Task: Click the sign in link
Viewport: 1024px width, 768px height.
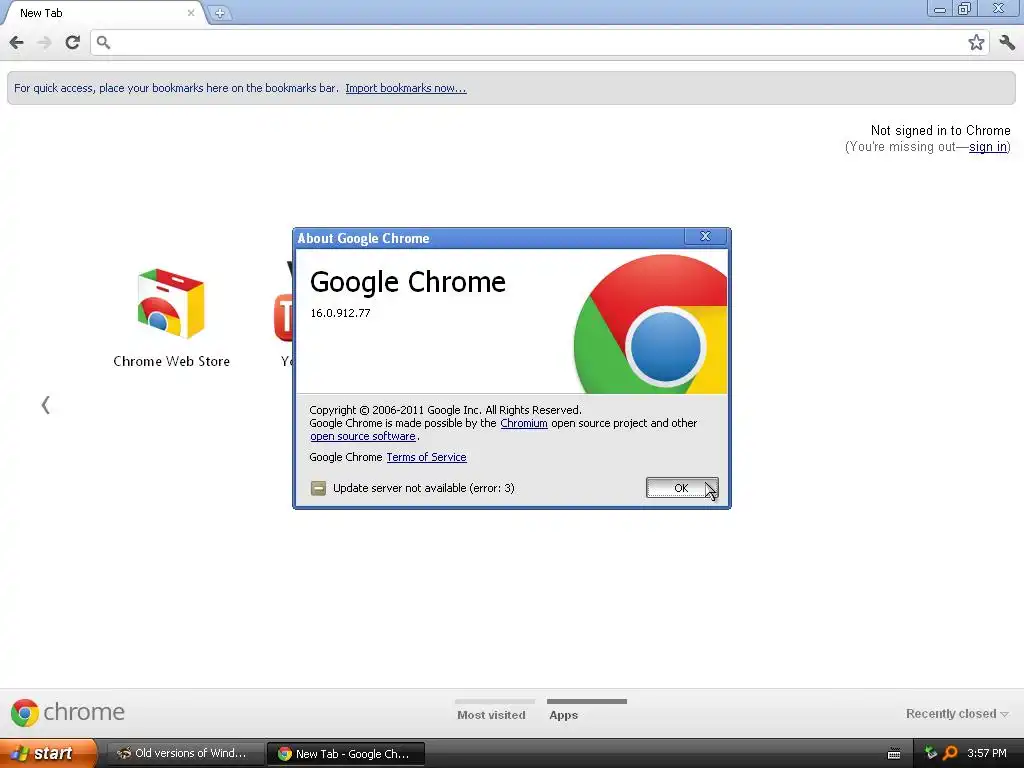Action: [x=987, y=147]
